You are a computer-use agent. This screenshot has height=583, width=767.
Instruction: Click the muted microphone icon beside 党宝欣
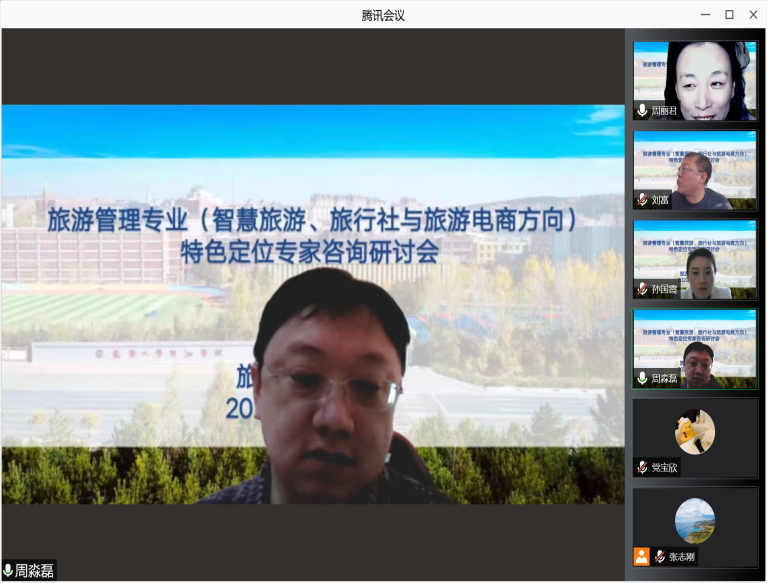(x=642, y=467)
